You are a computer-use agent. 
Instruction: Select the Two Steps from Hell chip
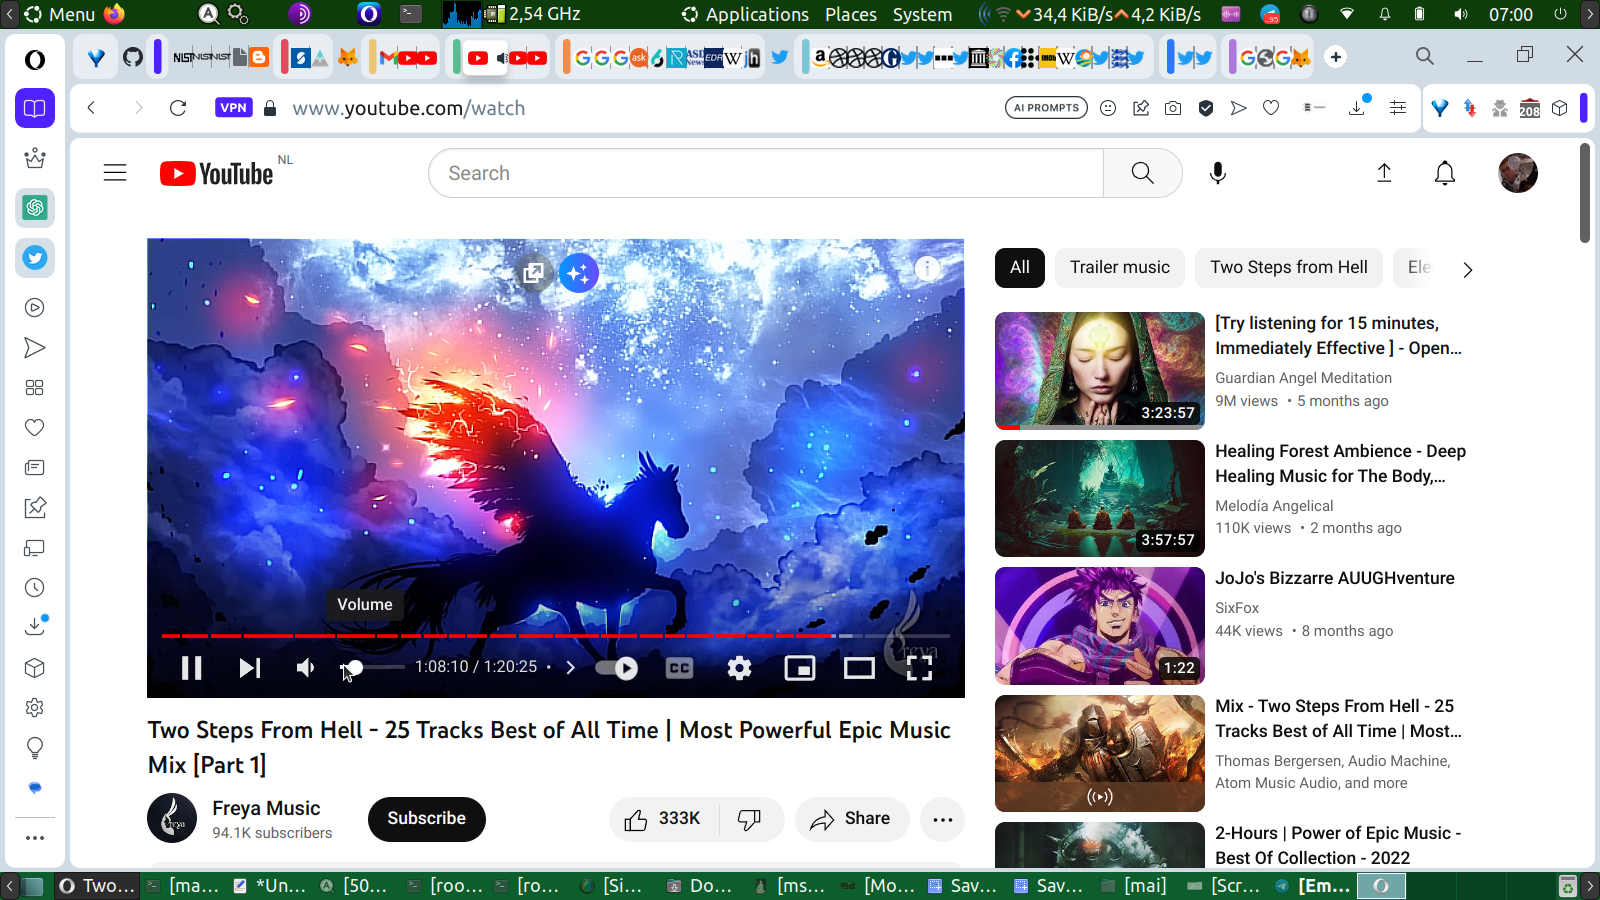[1289, 267]
